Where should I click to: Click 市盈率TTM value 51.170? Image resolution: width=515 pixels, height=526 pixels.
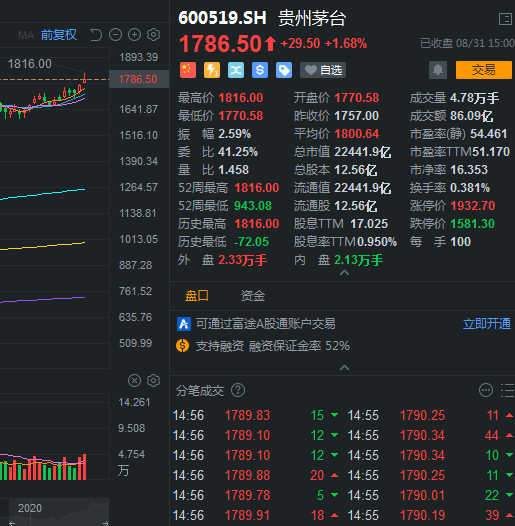[491, 152]
